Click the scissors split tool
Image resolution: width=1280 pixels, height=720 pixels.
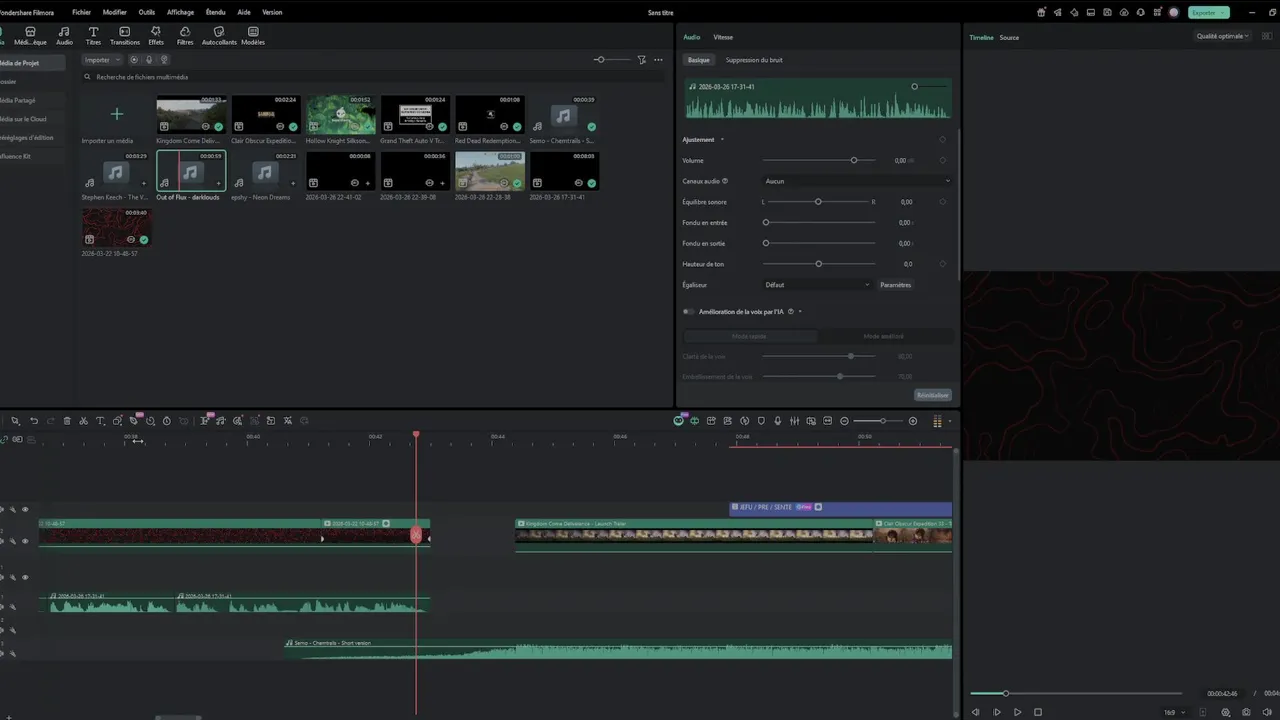tap(83, 421)
